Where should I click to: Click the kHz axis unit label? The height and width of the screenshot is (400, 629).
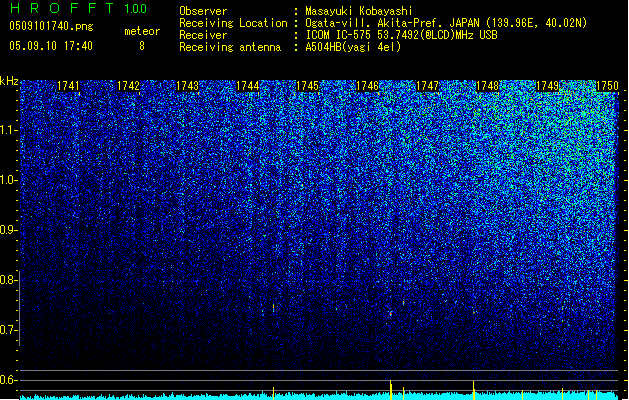[x=9, y=81]
